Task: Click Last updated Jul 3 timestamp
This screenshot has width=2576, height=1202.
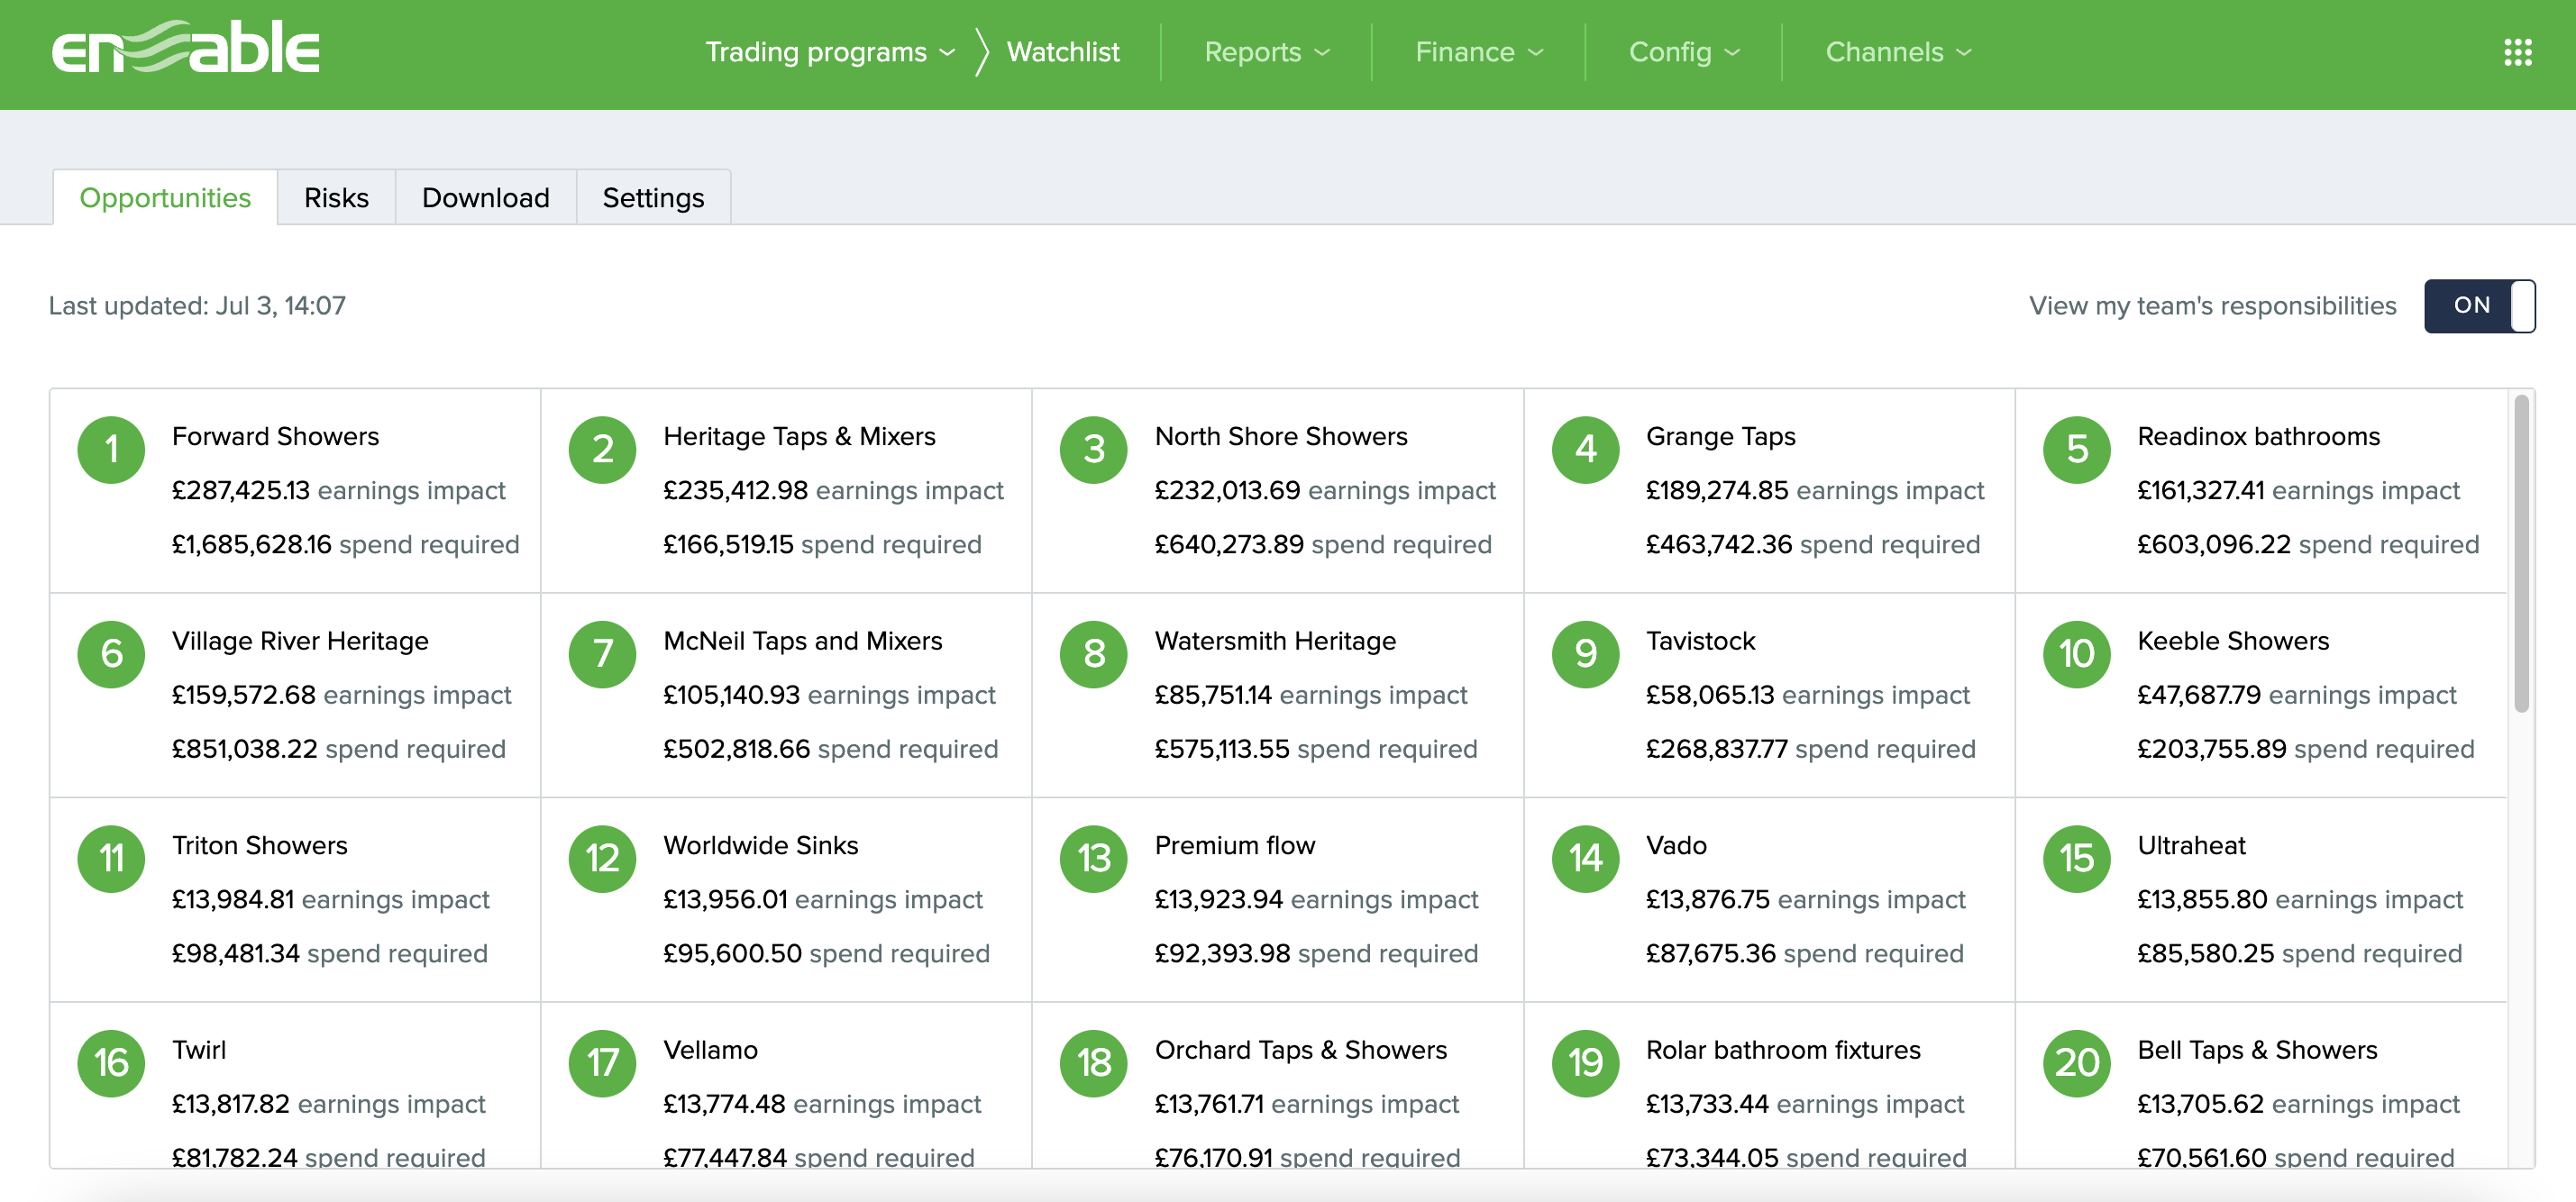Action: pos(197,306)
